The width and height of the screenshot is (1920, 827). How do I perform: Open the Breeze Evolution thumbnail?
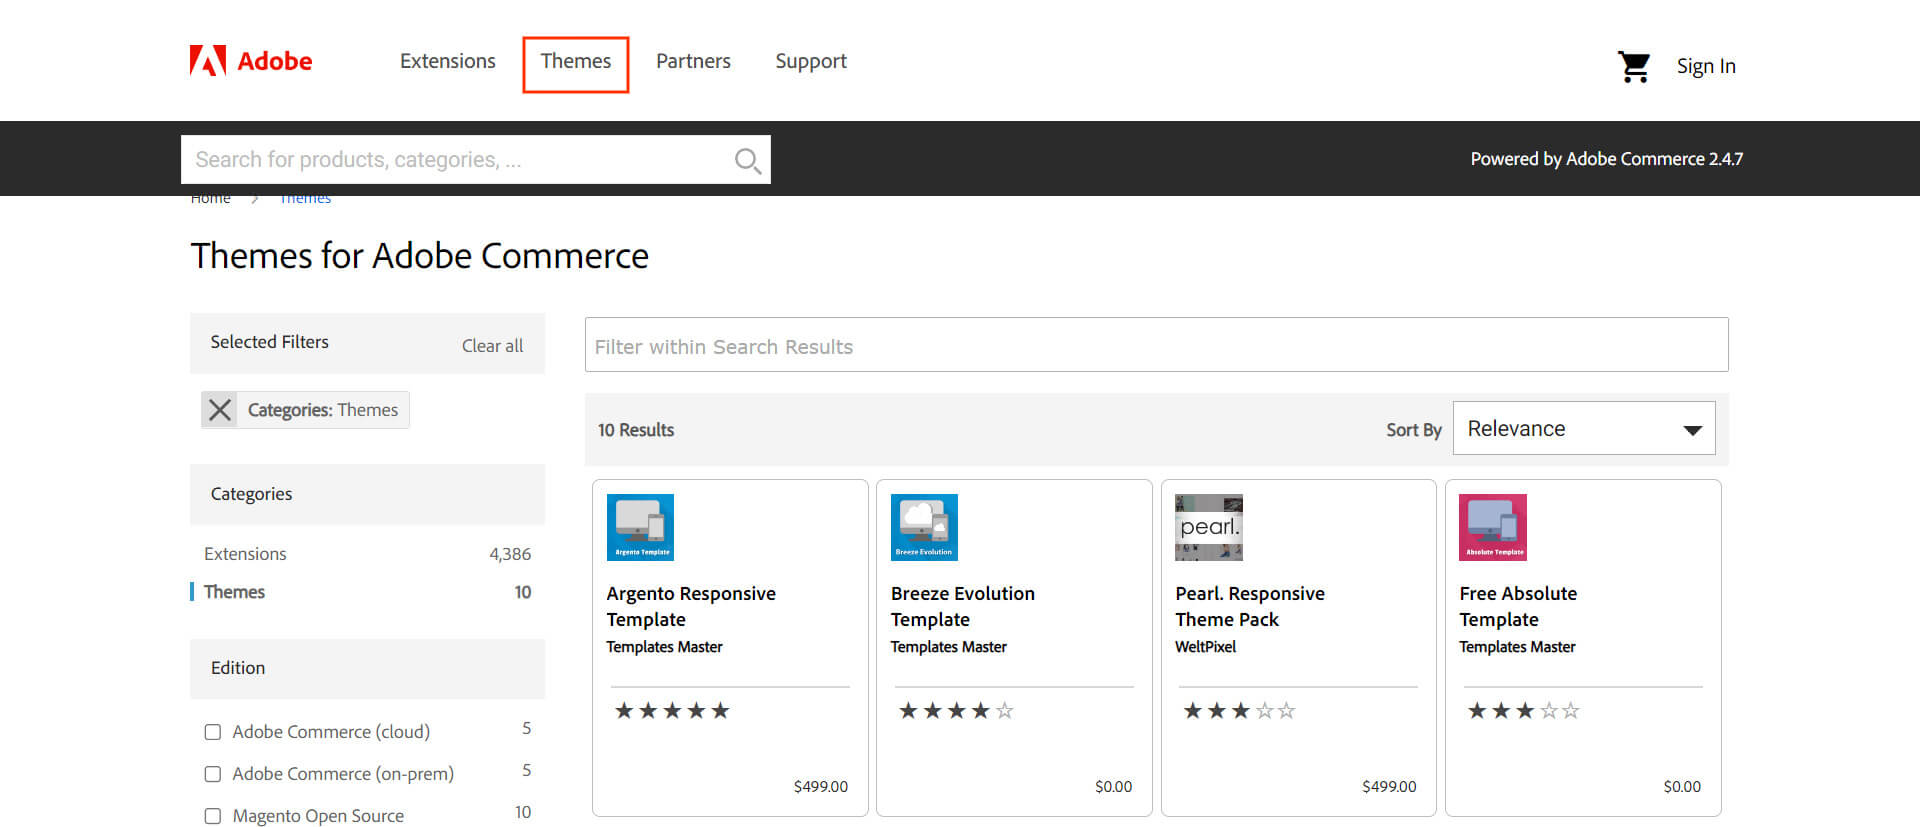(x=924, y=527)
